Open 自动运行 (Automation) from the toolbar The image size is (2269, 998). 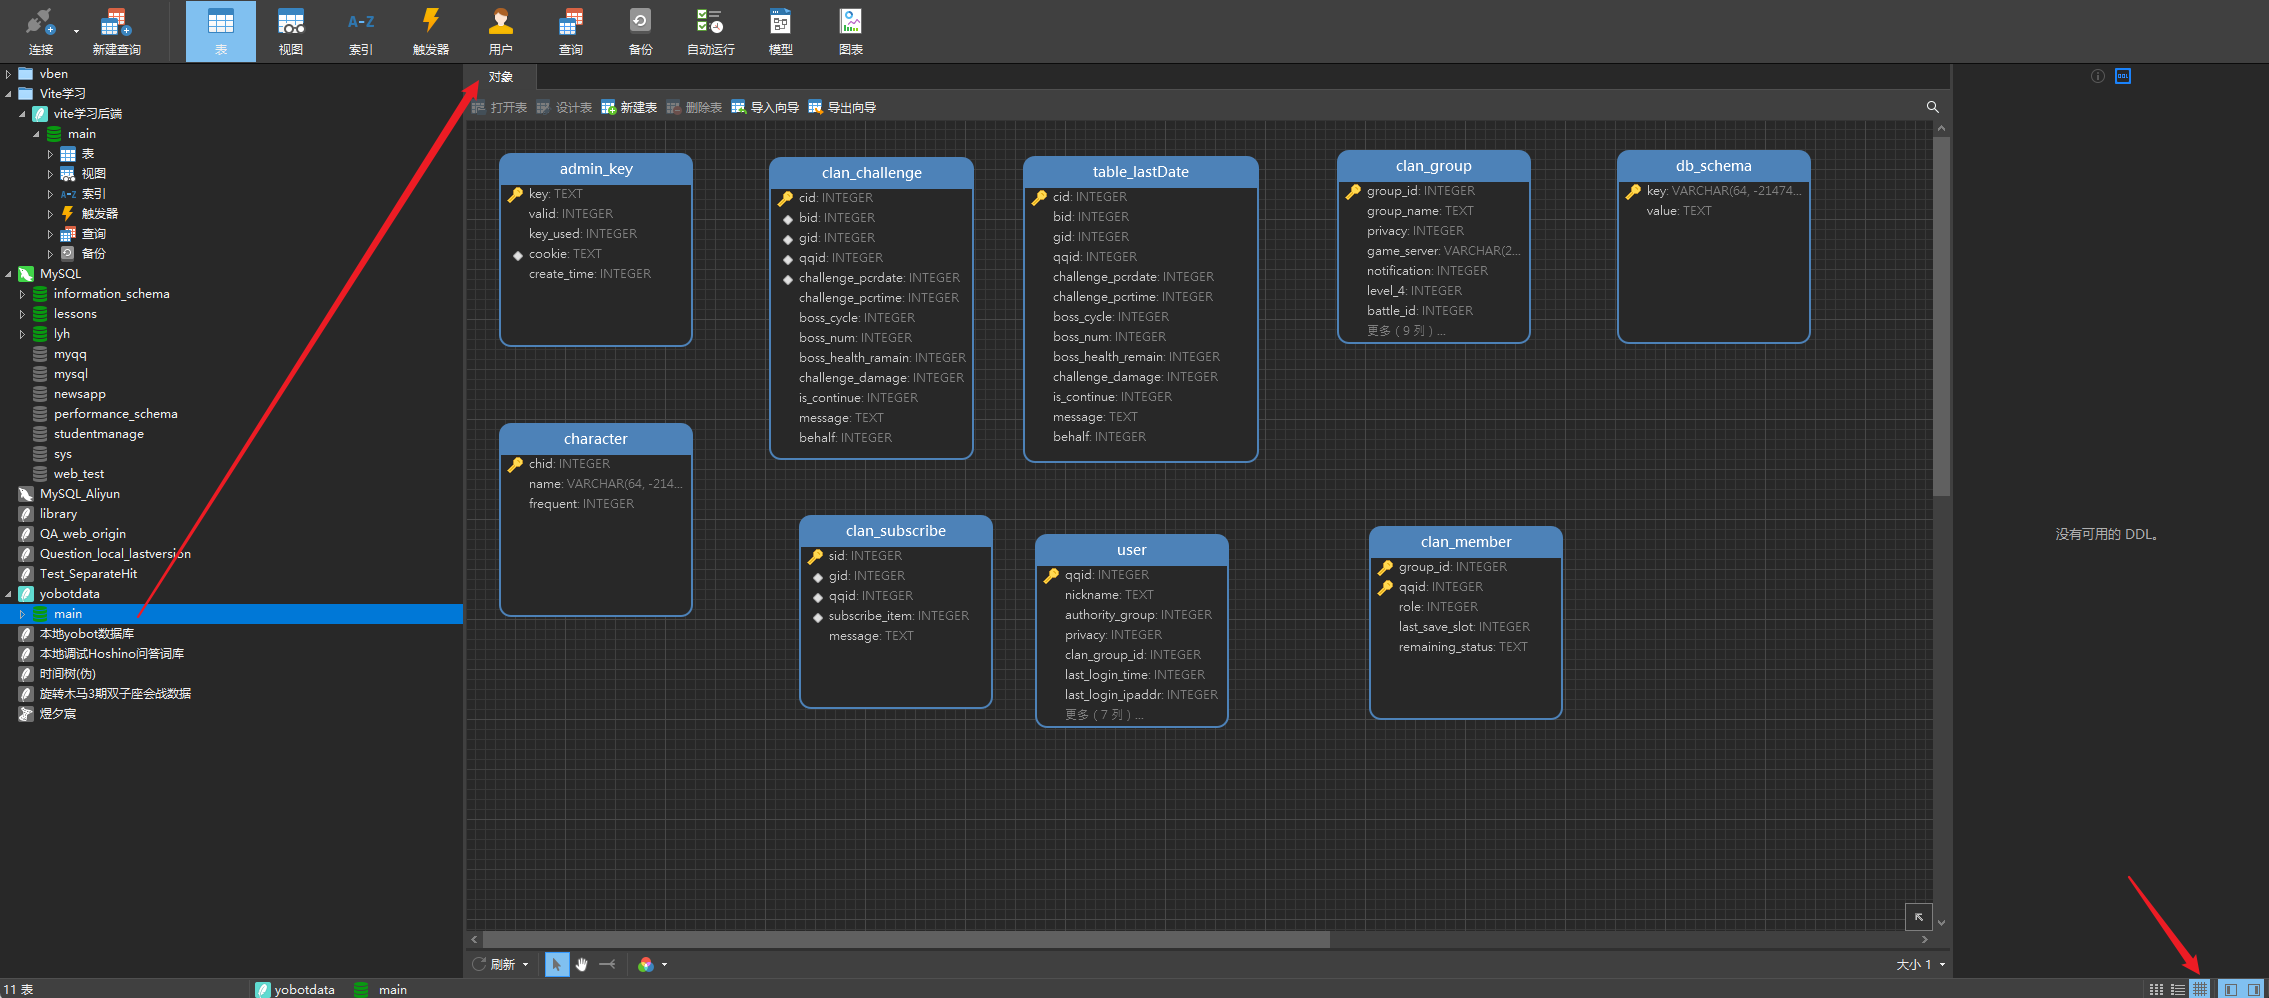(710, 31)
